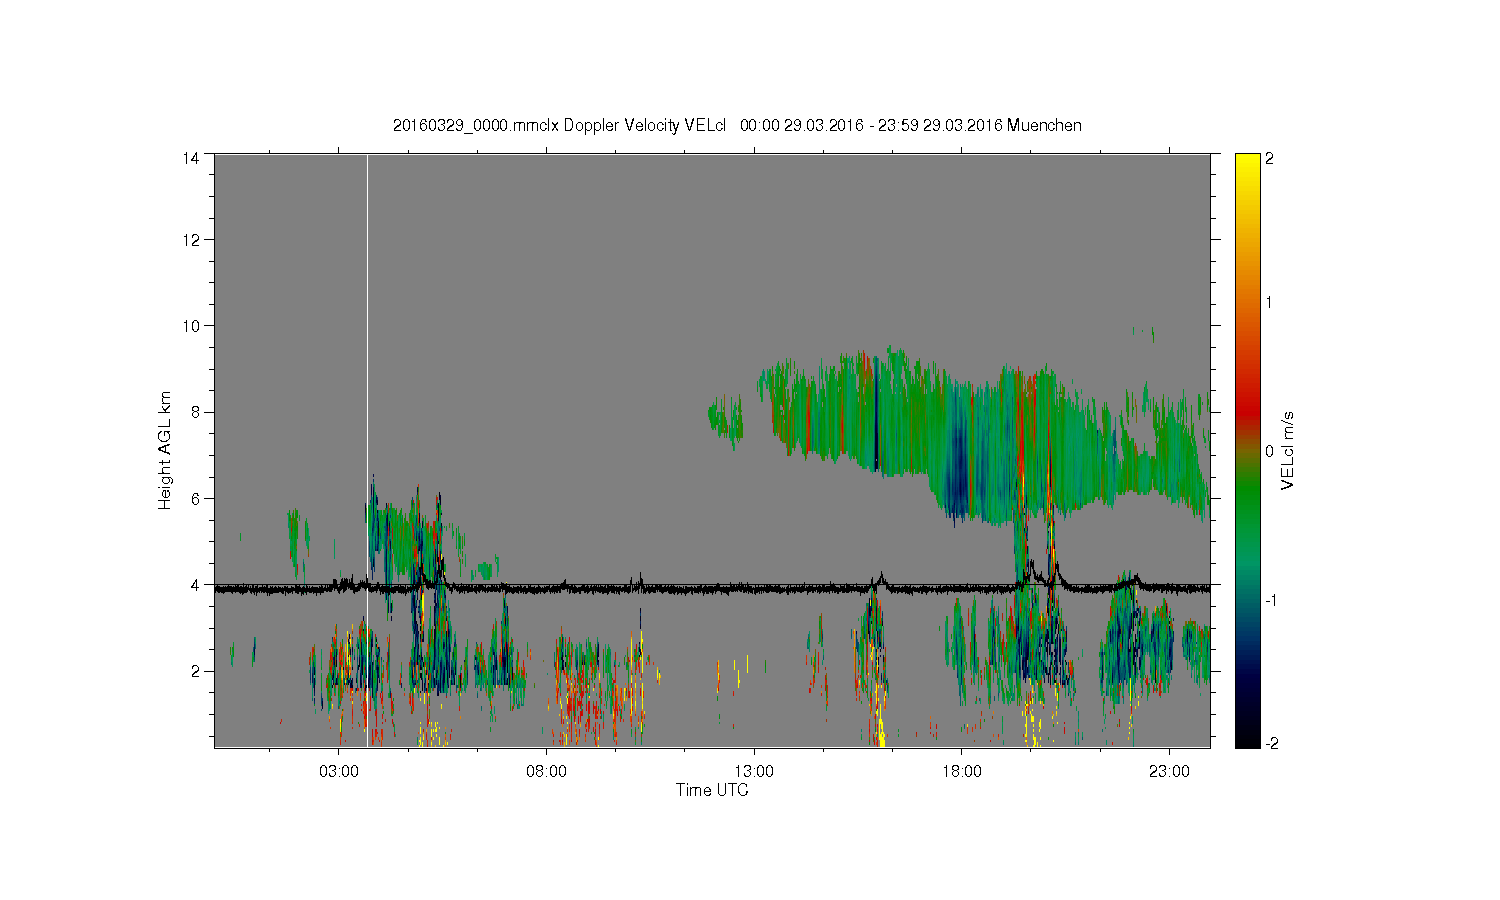Click the height axis label 12
Image resolution: width=1500 pixels, height=900 pixels.
[x=190, y=240]
